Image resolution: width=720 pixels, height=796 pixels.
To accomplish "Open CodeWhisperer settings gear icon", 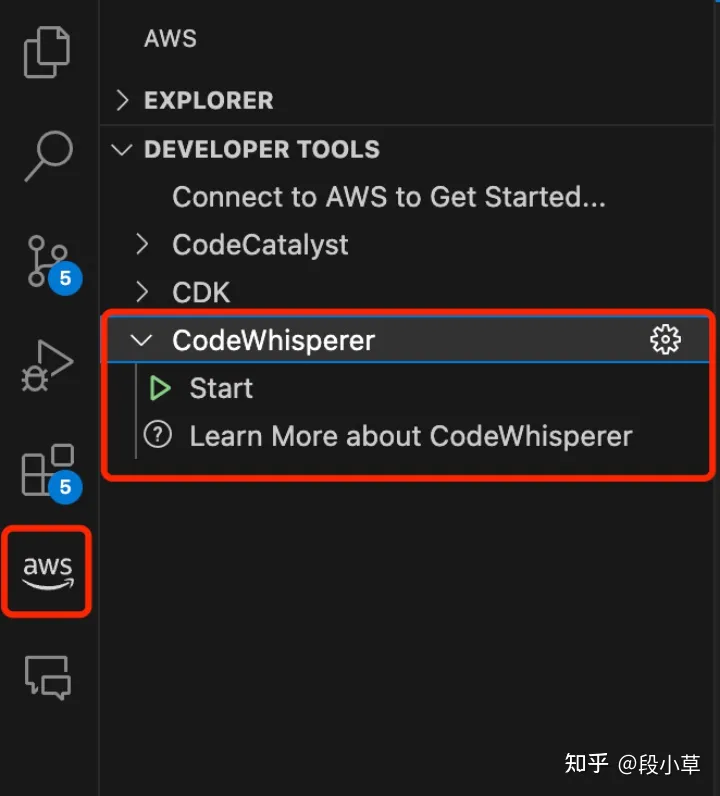I will tap(665, 340).
